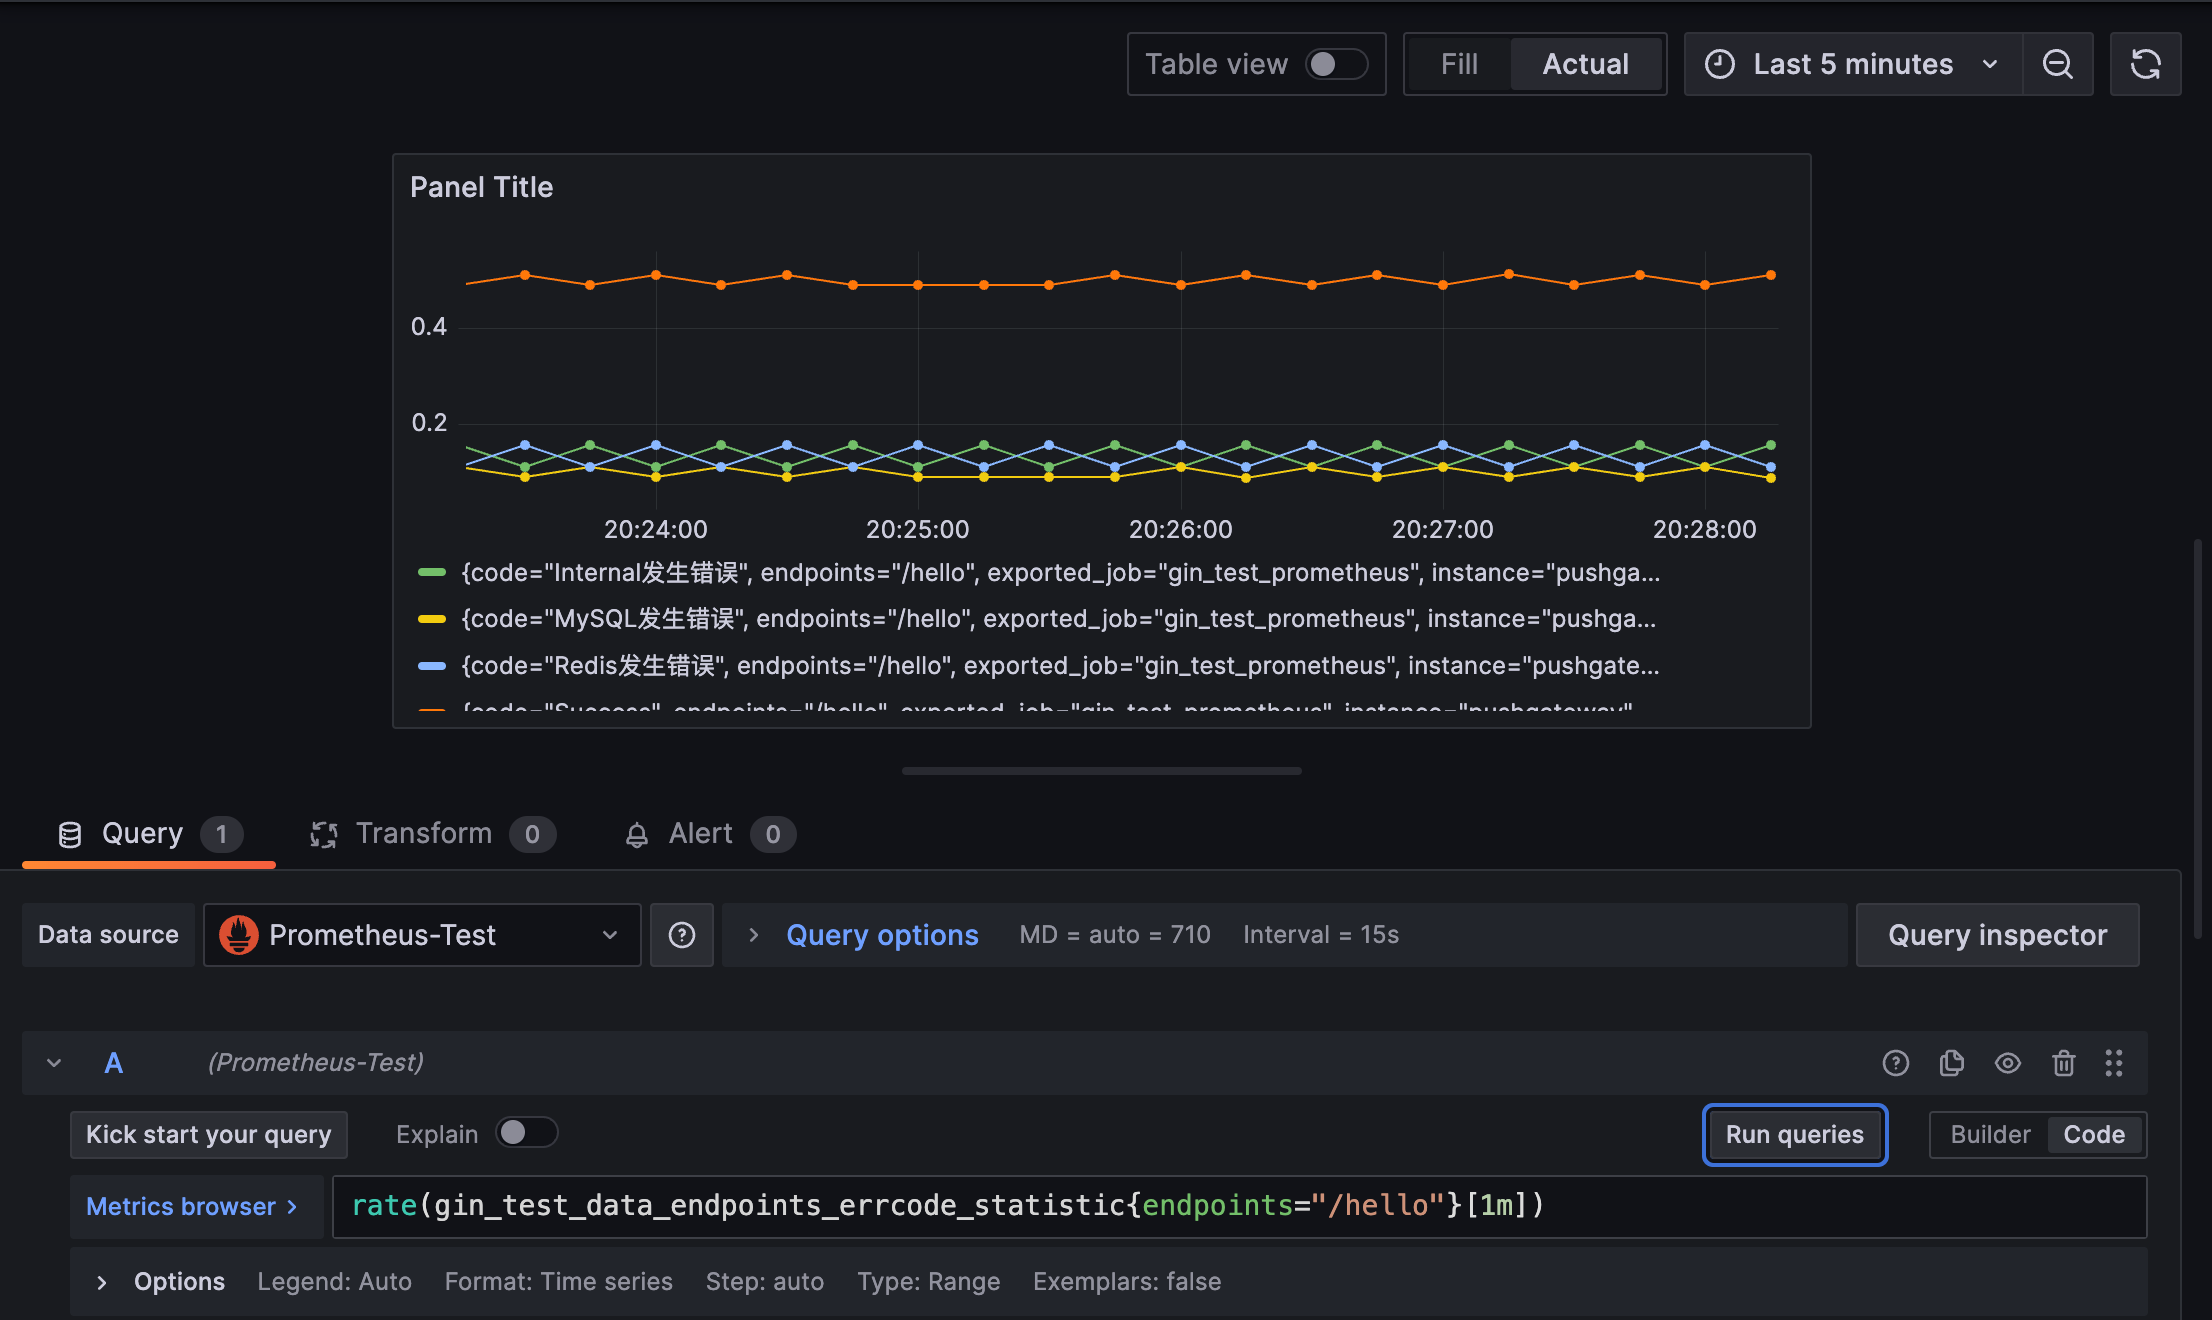This screenshot has height=1320, width=2212.
Task: Click the drag handle dots on query A
Action: click(2113, 1063)
